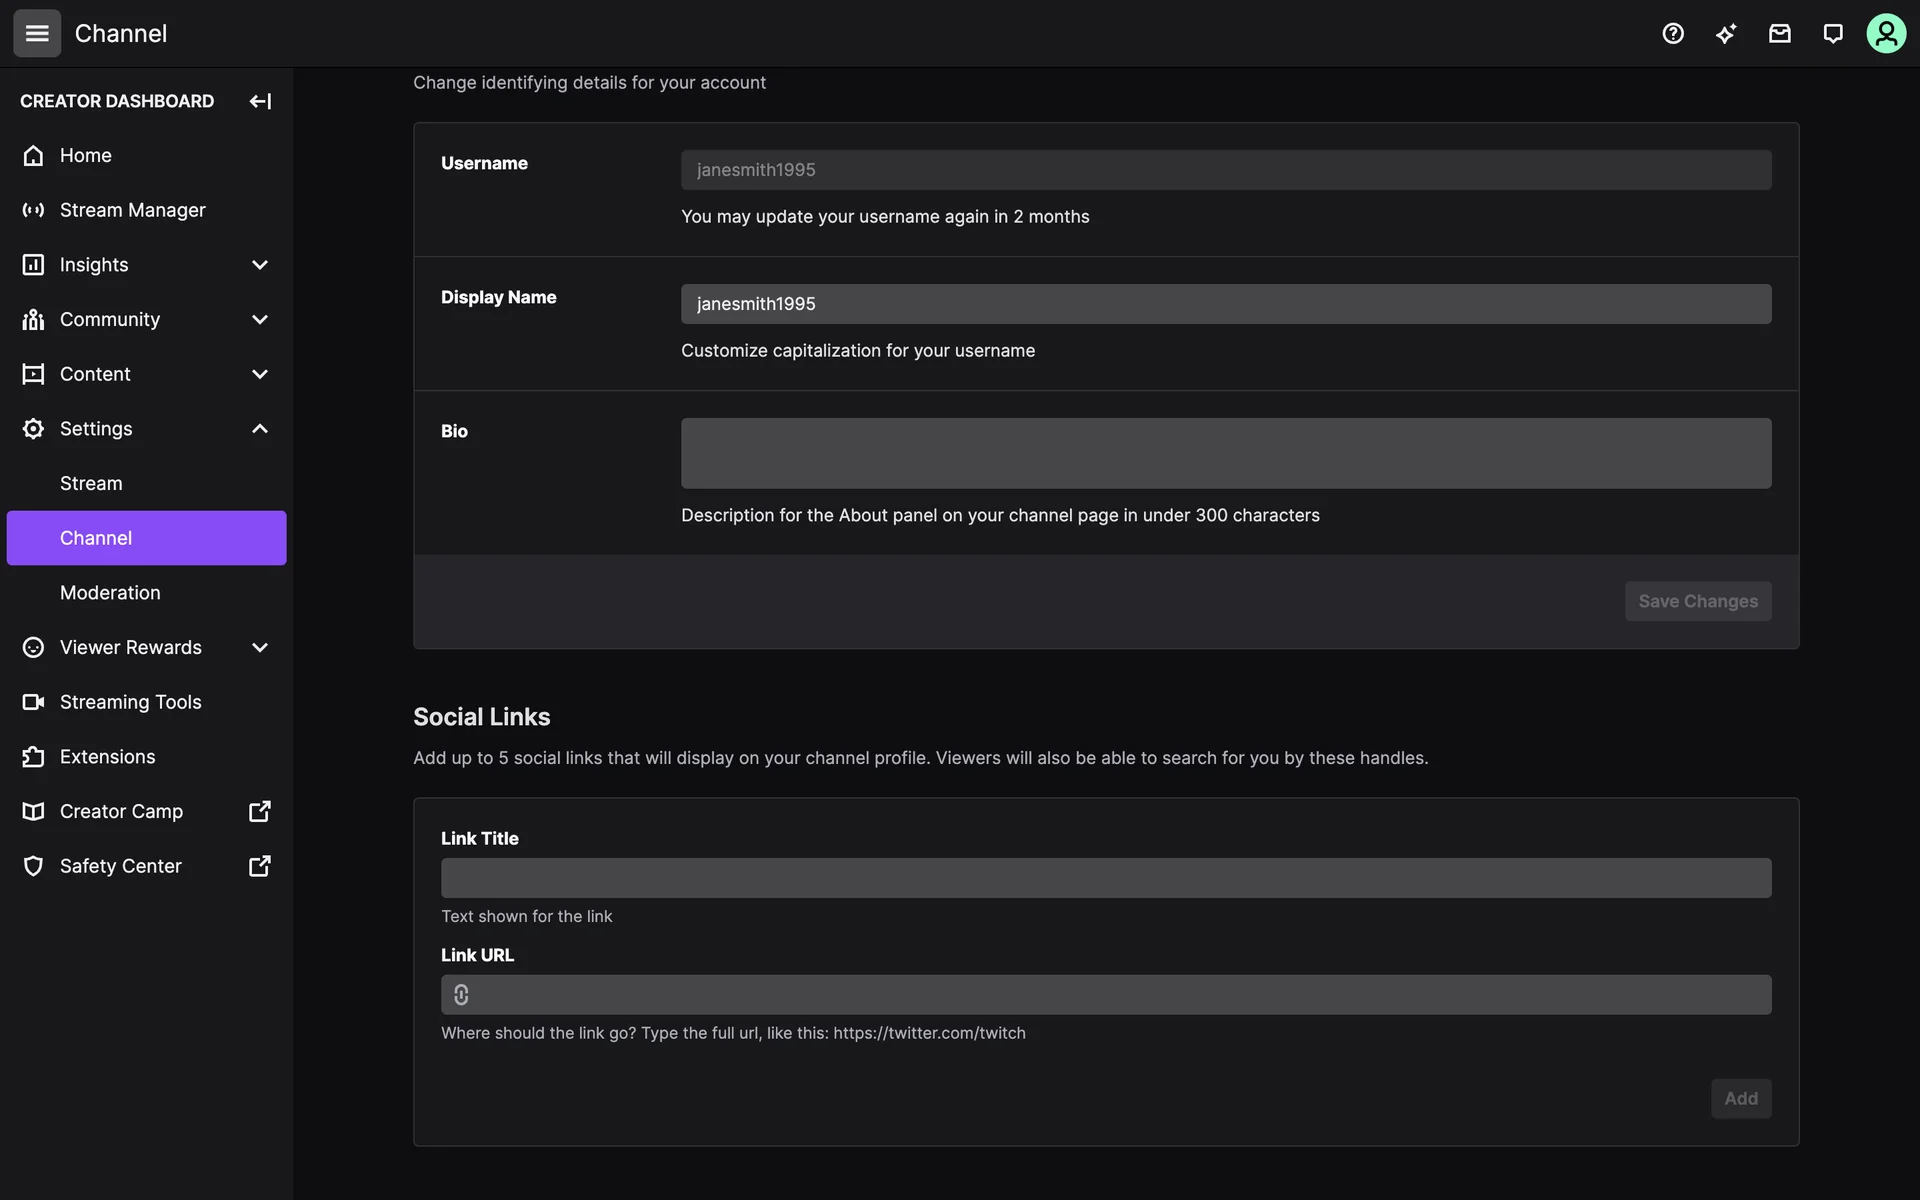
Task: Go to Stream Manager page
Action: (x=132, y=210)
